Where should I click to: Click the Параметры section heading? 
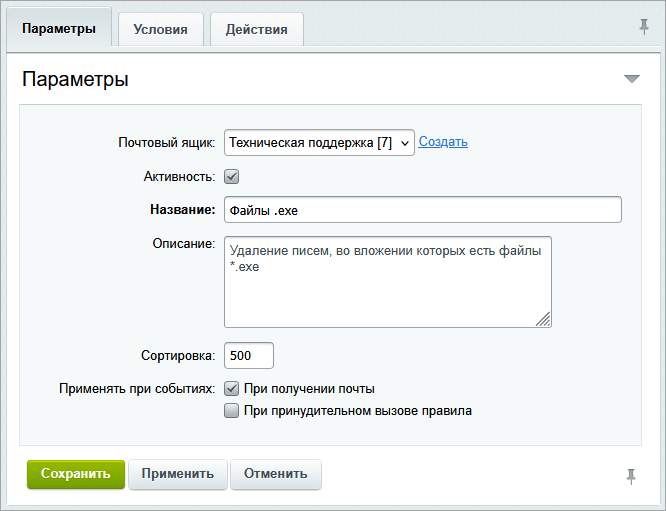75,79
